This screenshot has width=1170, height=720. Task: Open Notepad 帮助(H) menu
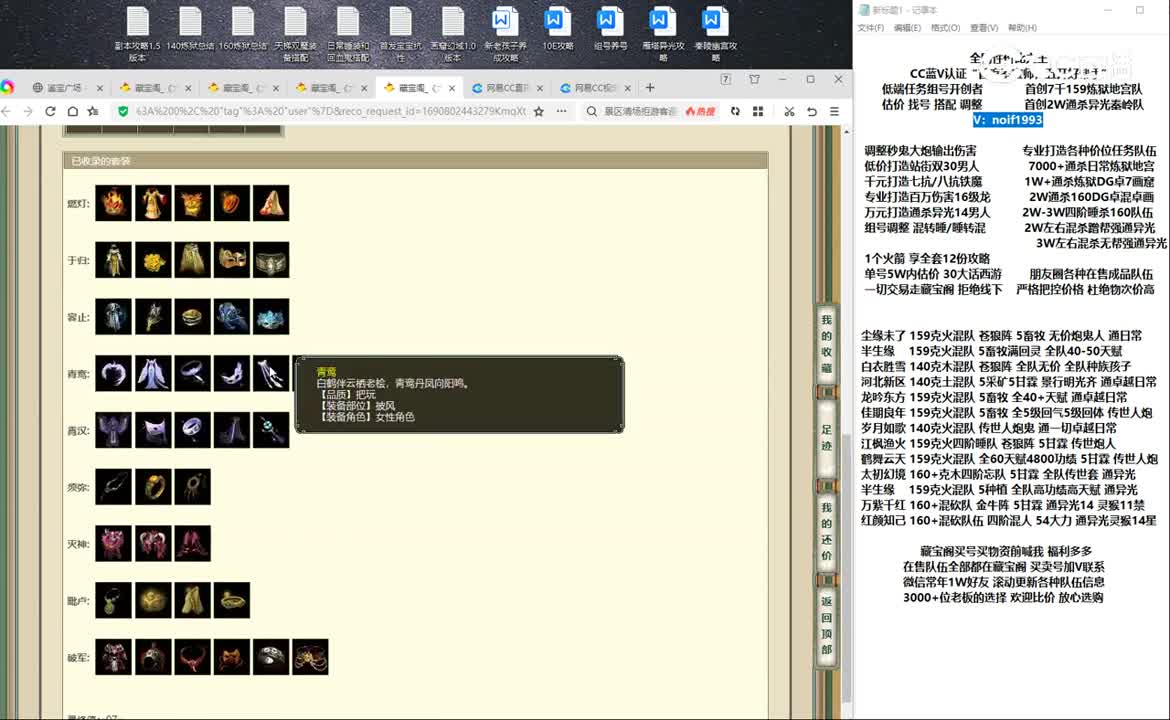tap(1022, 28)
